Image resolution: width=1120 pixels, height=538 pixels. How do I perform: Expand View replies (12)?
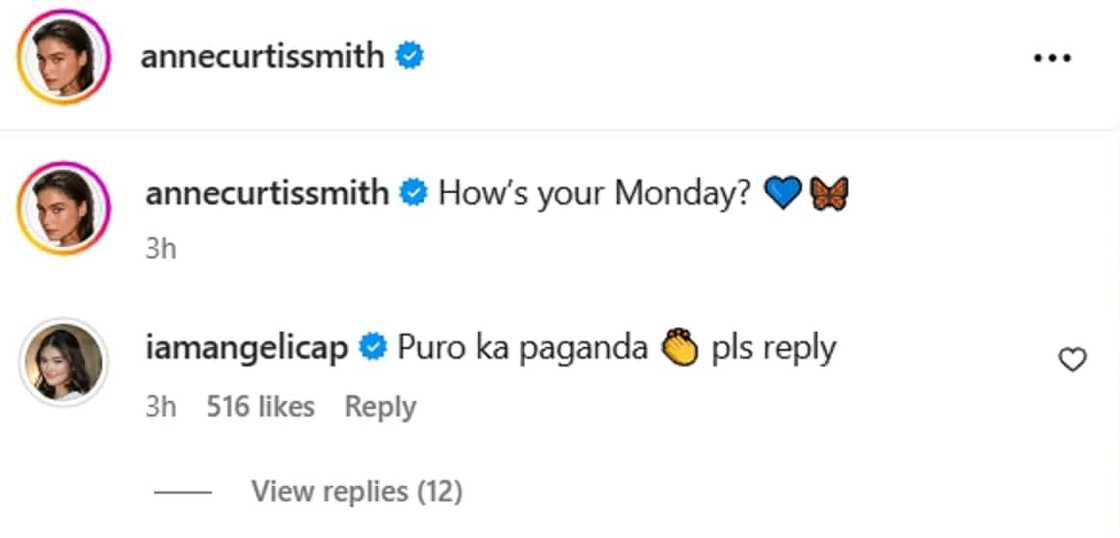[x=357, y=491]
